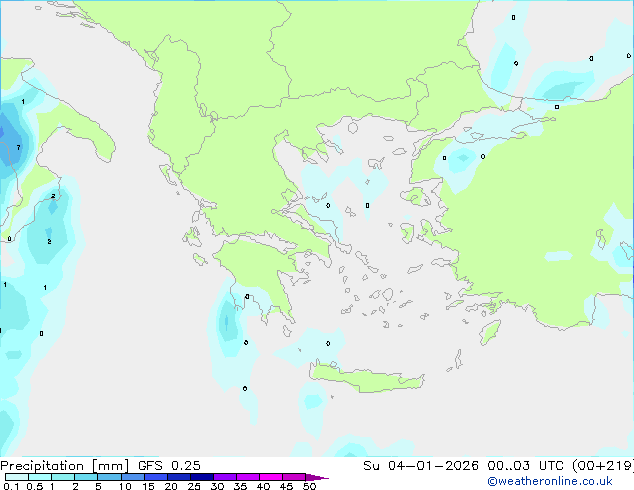Click the '0.1' legend scale label
The width and height of the screenshot is (634, 490).
pos(11,486)
